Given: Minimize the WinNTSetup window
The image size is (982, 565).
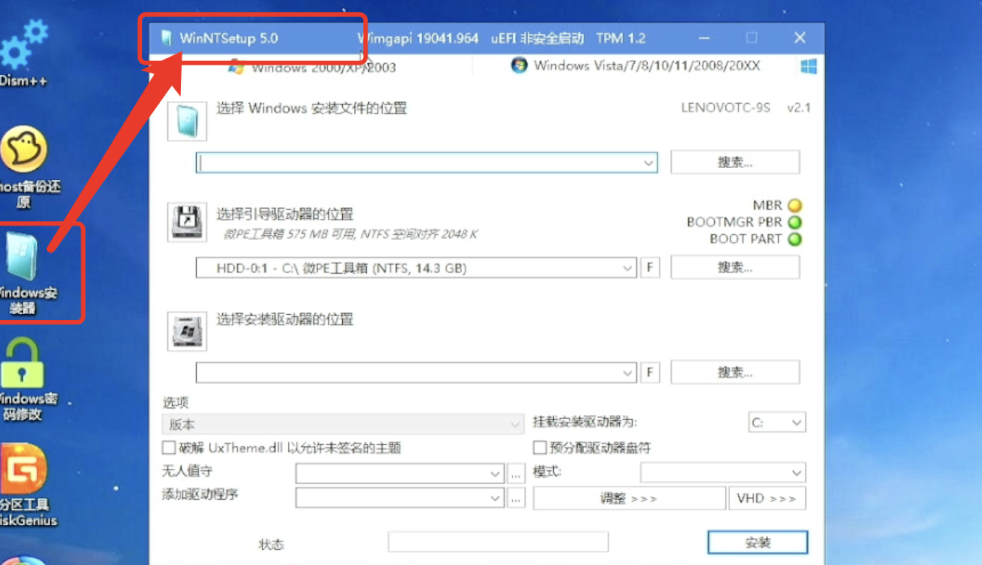Looking at the screenshot, I should 705,38.
